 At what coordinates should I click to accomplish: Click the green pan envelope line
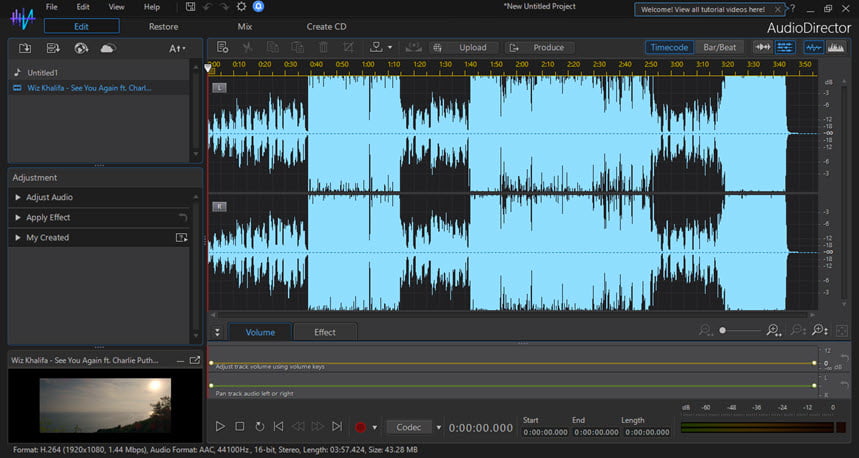(513, 386)
